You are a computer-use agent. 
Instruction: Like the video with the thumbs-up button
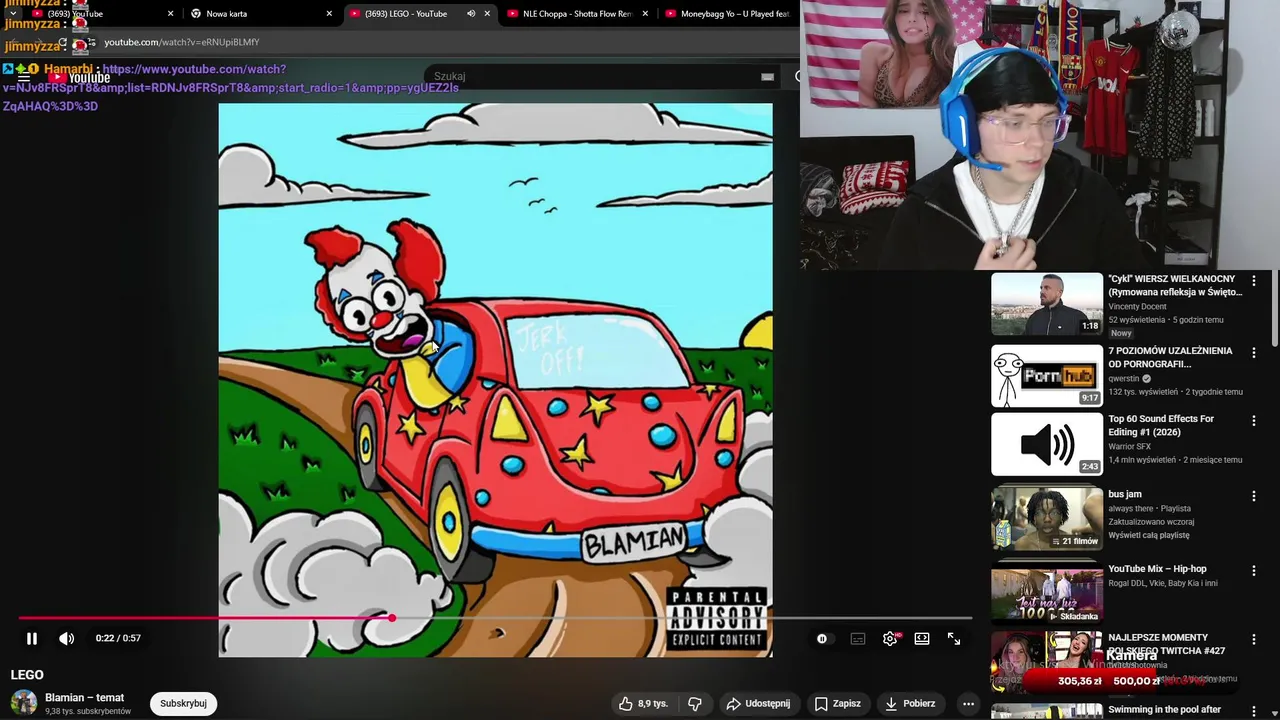(x=643, y=703)
